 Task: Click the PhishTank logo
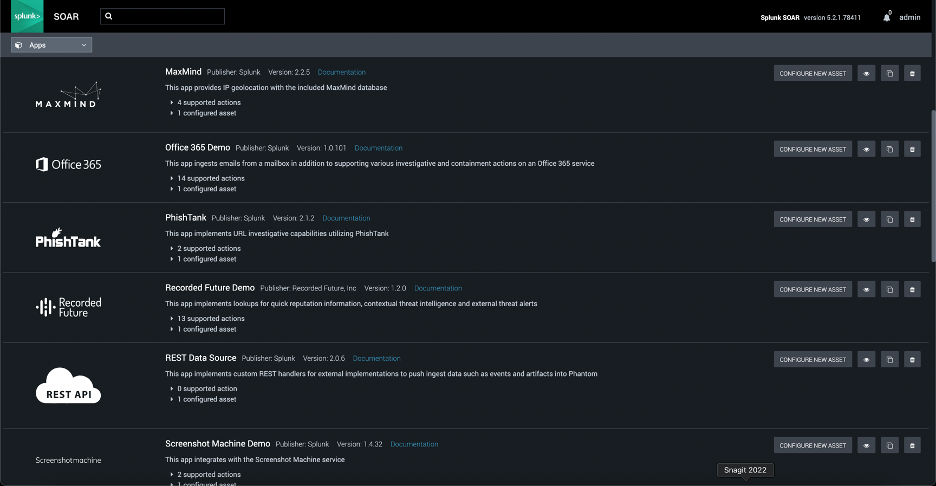68,238
